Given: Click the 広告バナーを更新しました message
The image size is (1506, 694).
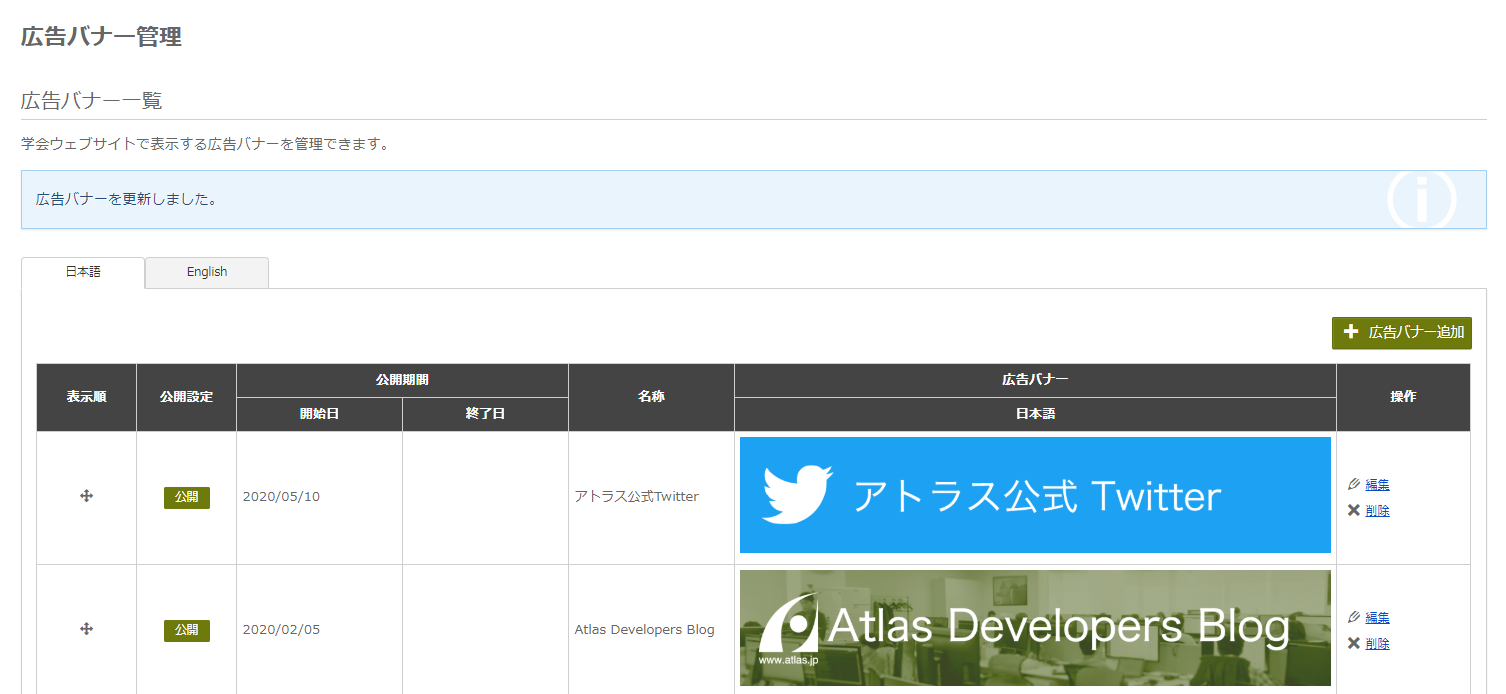Looking at the screenshot, I should 127,199.
